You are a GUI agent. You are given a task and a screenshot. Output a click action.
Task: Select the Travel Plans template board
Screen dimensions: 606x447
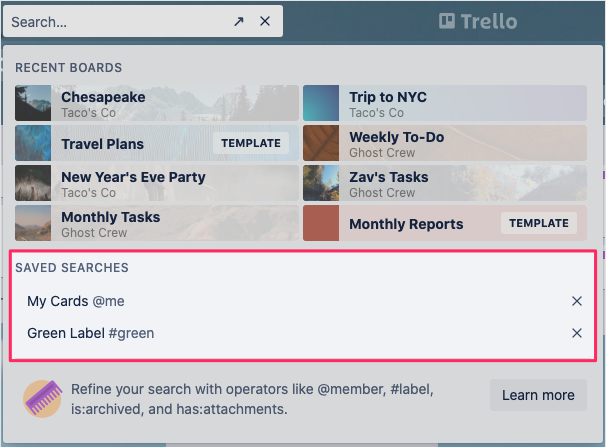157,143
